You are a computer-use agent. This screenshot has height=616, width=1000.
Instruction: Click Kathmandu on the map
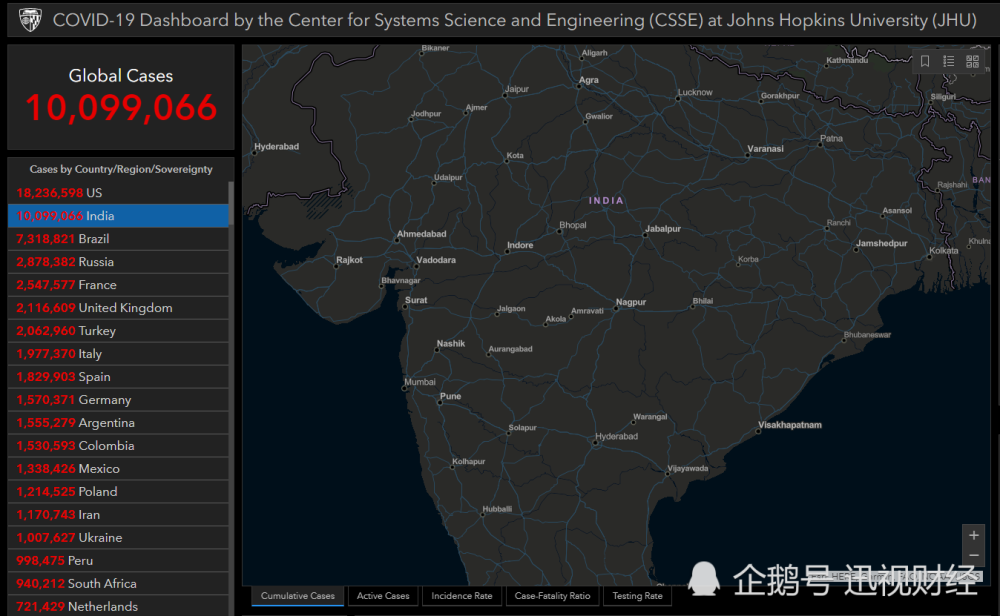(847, 60)
